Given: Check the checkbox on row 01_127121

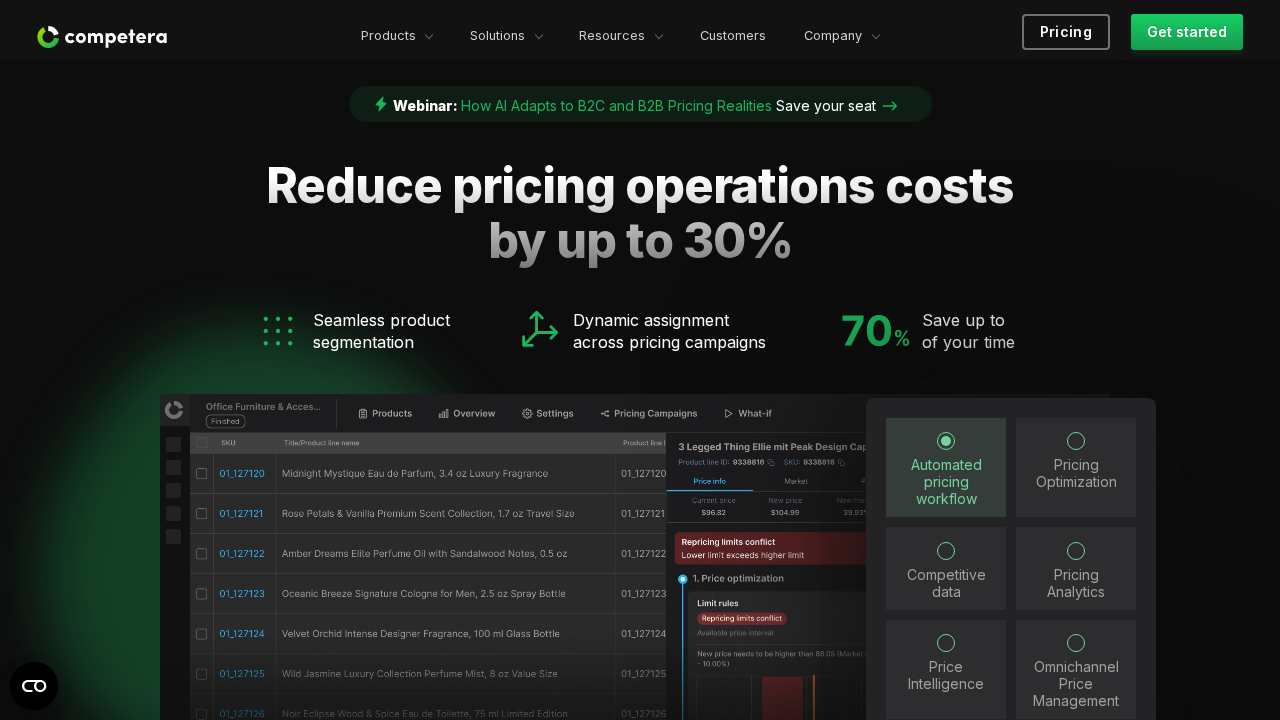Looking at the screenshot, I should [x=202, y=513].
